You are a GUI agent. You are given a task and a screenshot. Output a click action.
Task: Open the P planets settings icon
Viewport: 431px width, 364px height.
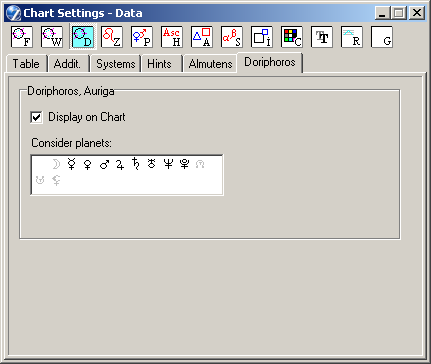pyautogui.click(x=142, y=37)
